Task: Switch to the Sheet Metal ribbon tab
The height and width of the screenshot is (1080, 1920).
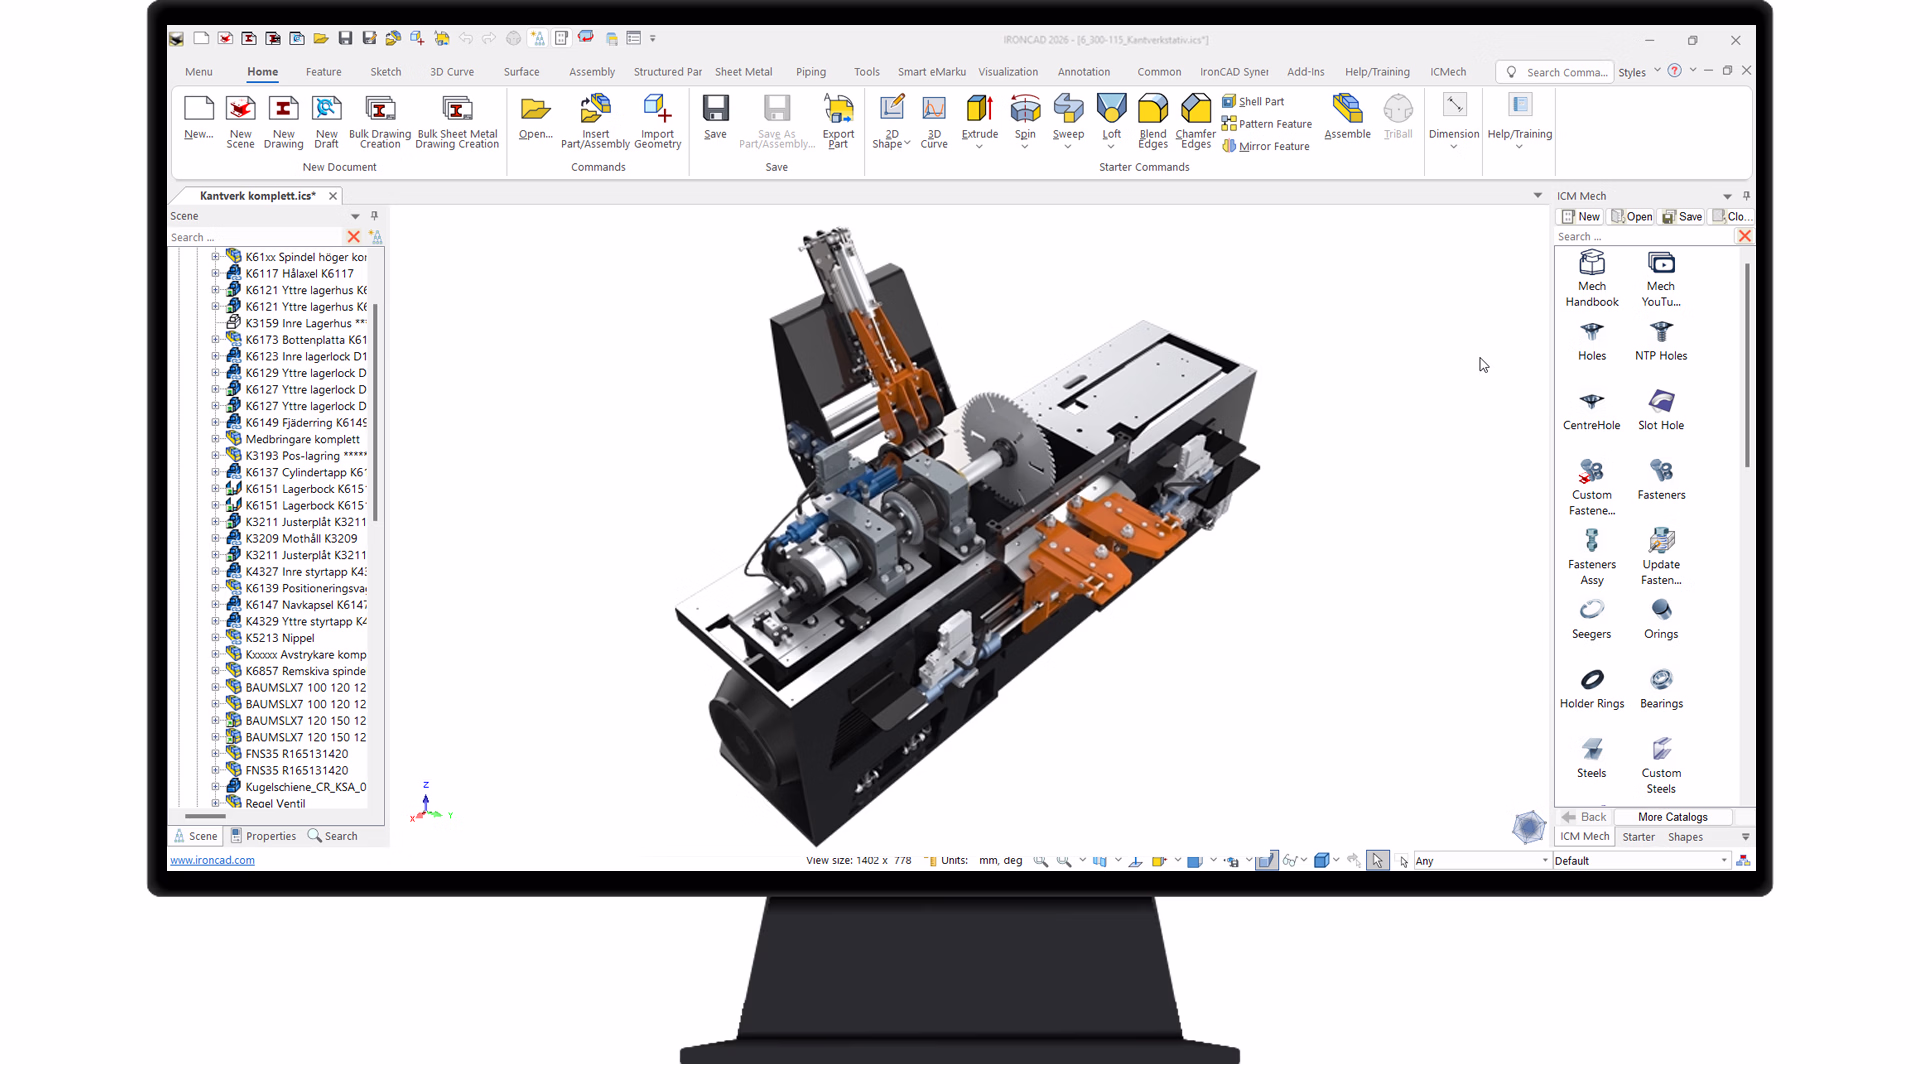Action: 743,71
